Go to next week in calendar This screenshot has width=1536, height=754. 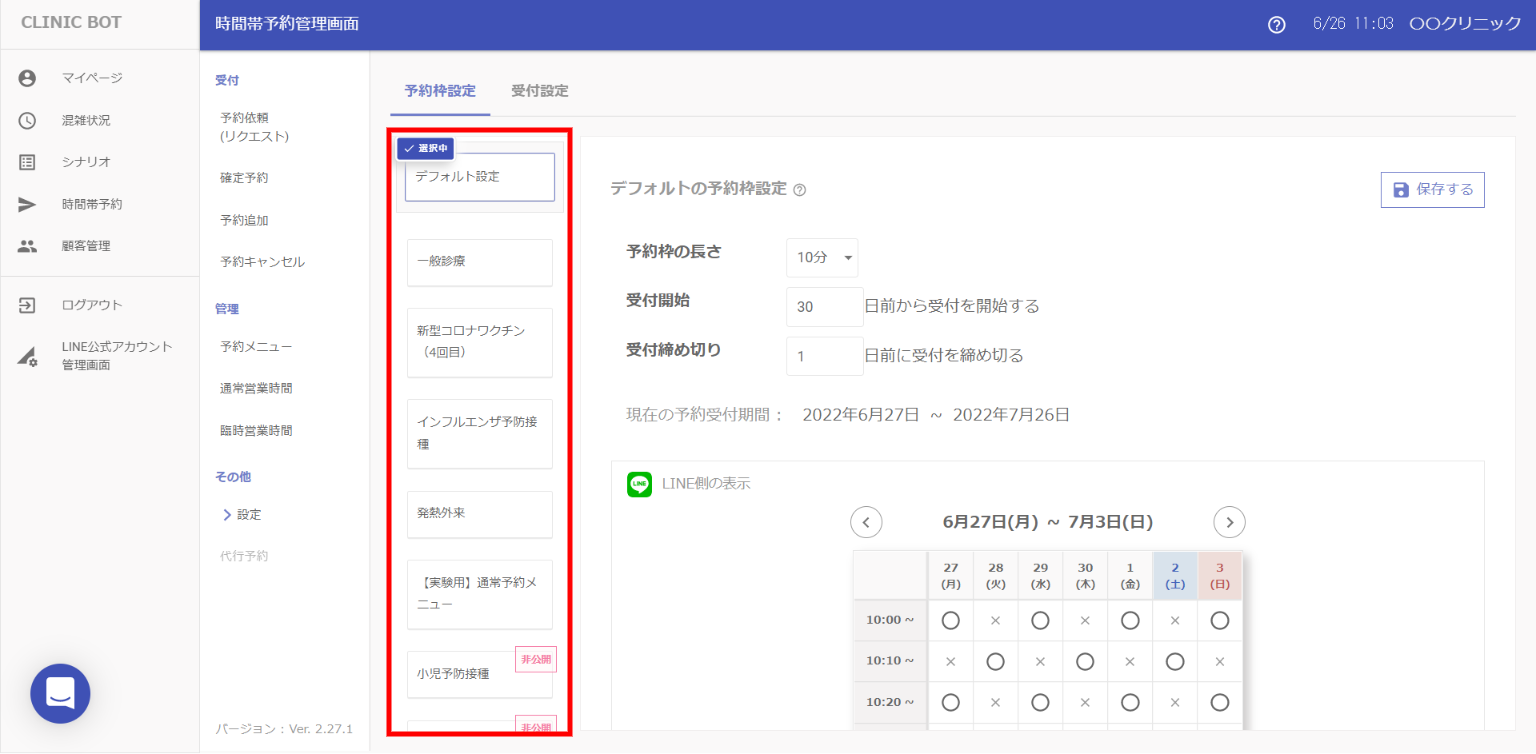[x=1229, y=522]
